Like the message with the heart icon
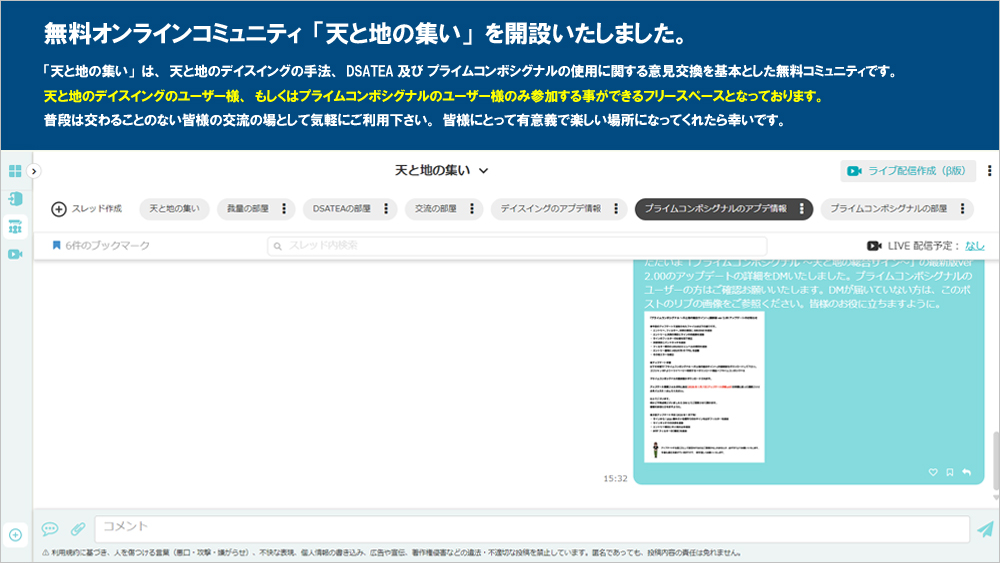The height and width of the screenshot is (563, 1000). tap(933, 472)
